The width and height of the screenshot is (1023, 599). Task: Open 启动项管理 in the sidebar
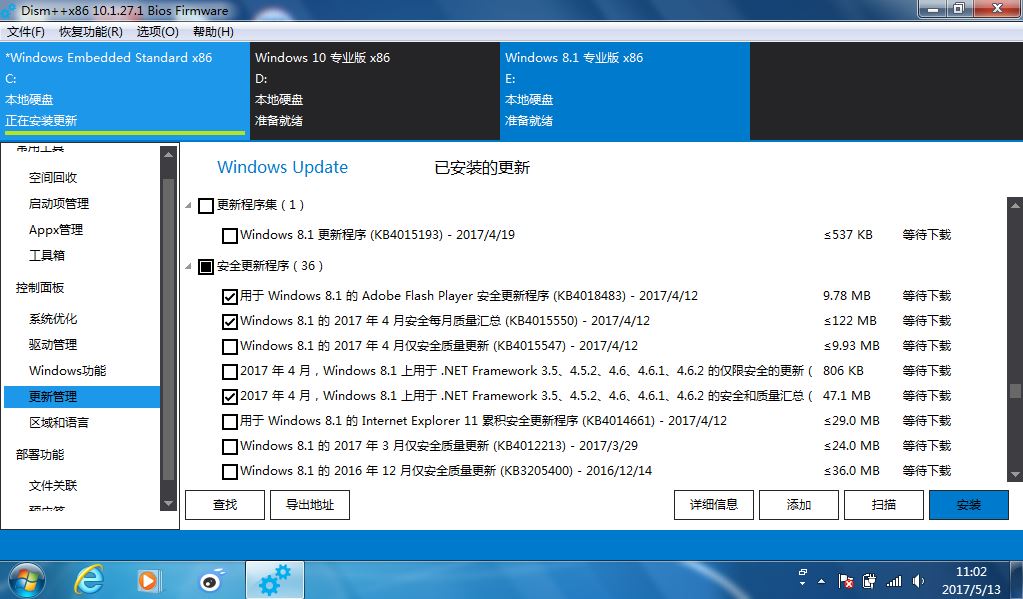click(59, 204)
